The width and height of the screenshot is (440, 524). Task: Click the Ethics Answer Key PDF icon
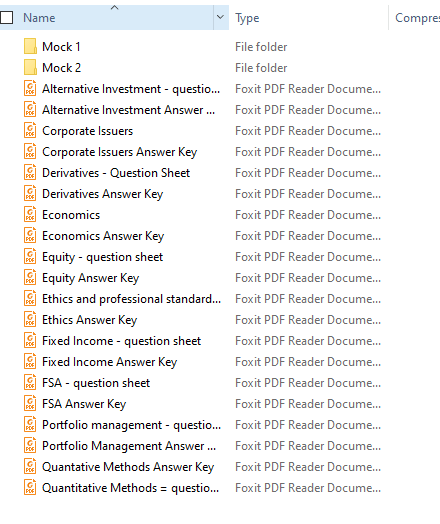(30, 320)
